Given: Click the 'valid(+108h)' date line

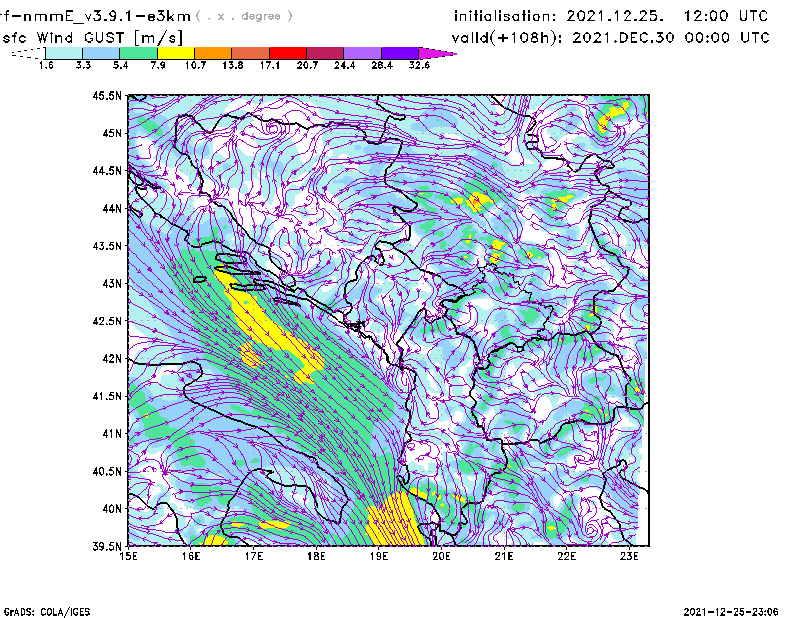Looking at the screenshot, I should (611, 38).
